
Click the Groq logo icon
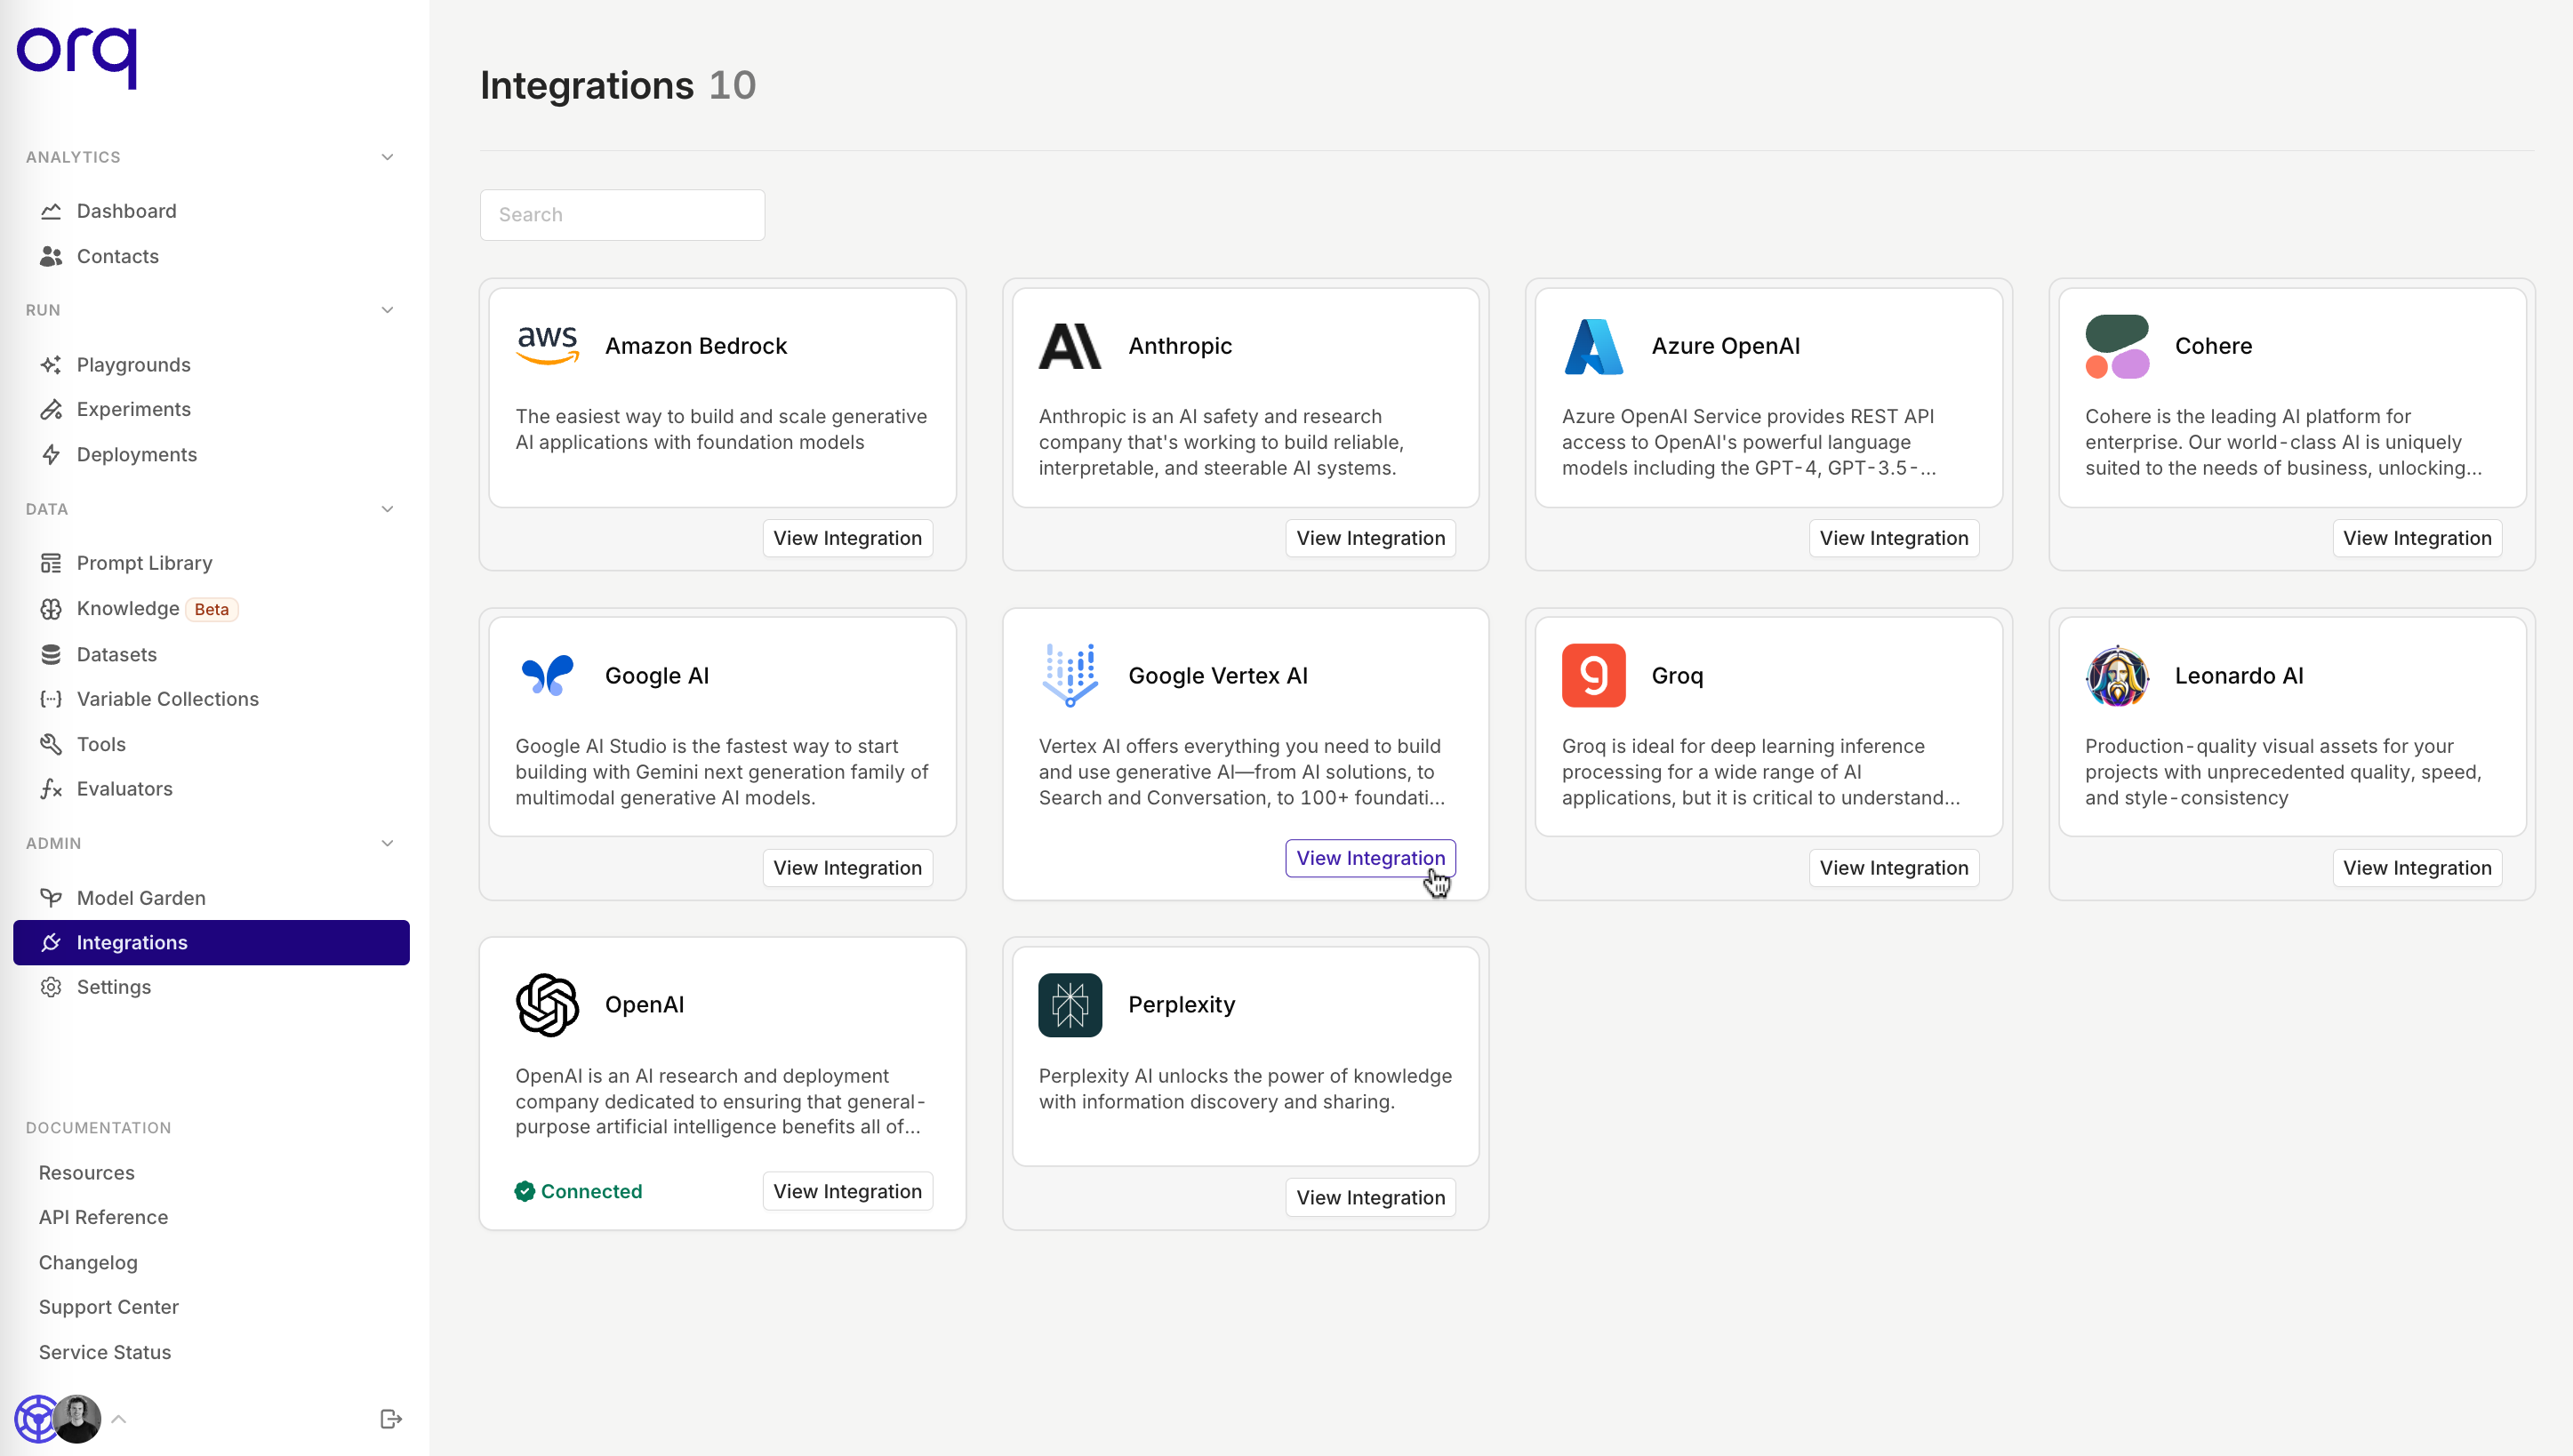coord(1593,676)
